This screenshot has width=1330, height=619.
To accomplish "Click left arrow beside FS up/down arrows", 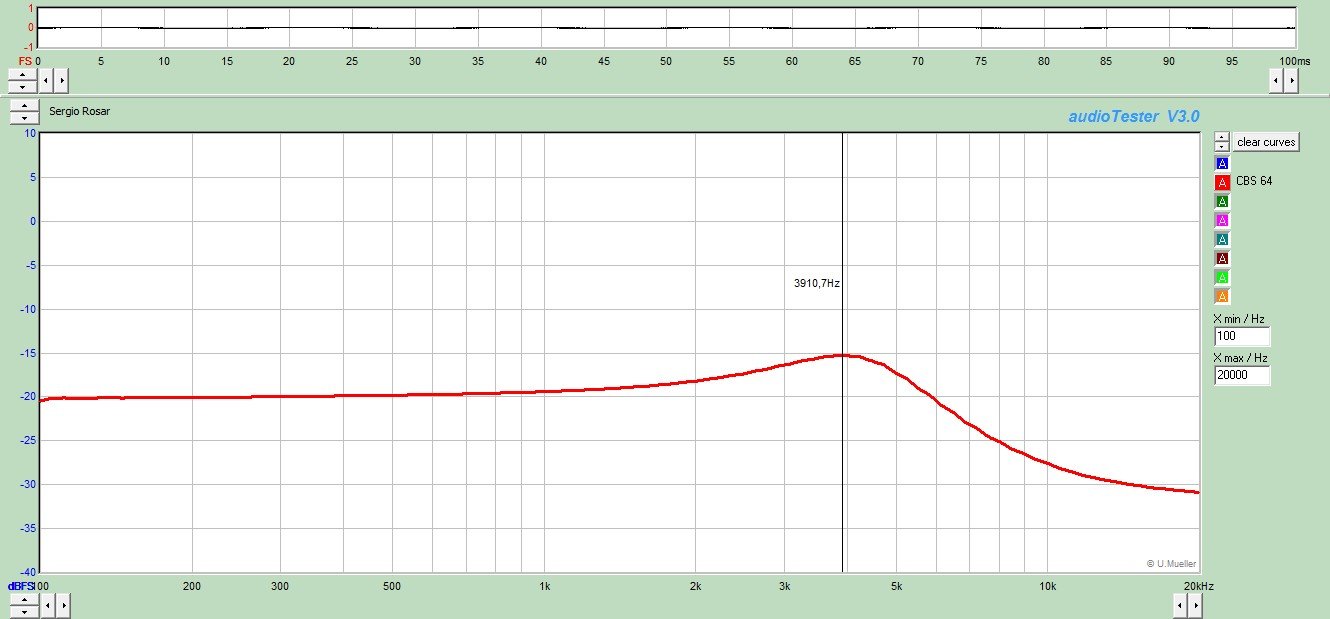I will (45, 80).
